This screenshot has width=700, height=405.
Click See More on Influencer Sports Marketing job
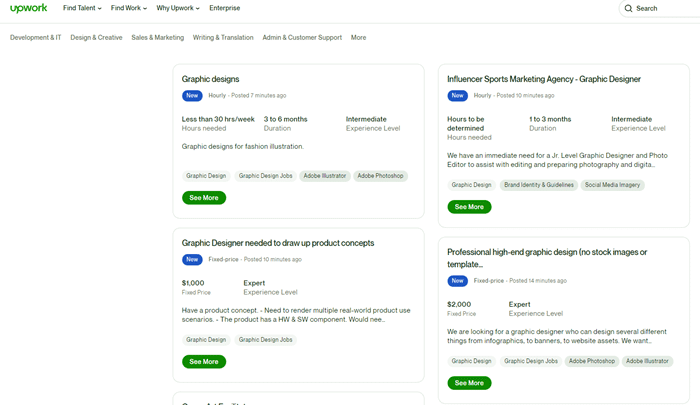[469, 207]
